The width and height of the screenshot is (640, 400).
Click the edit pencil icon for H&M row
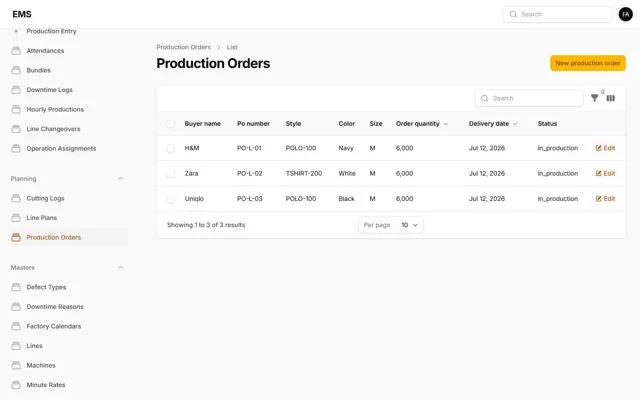pos(598,148)
